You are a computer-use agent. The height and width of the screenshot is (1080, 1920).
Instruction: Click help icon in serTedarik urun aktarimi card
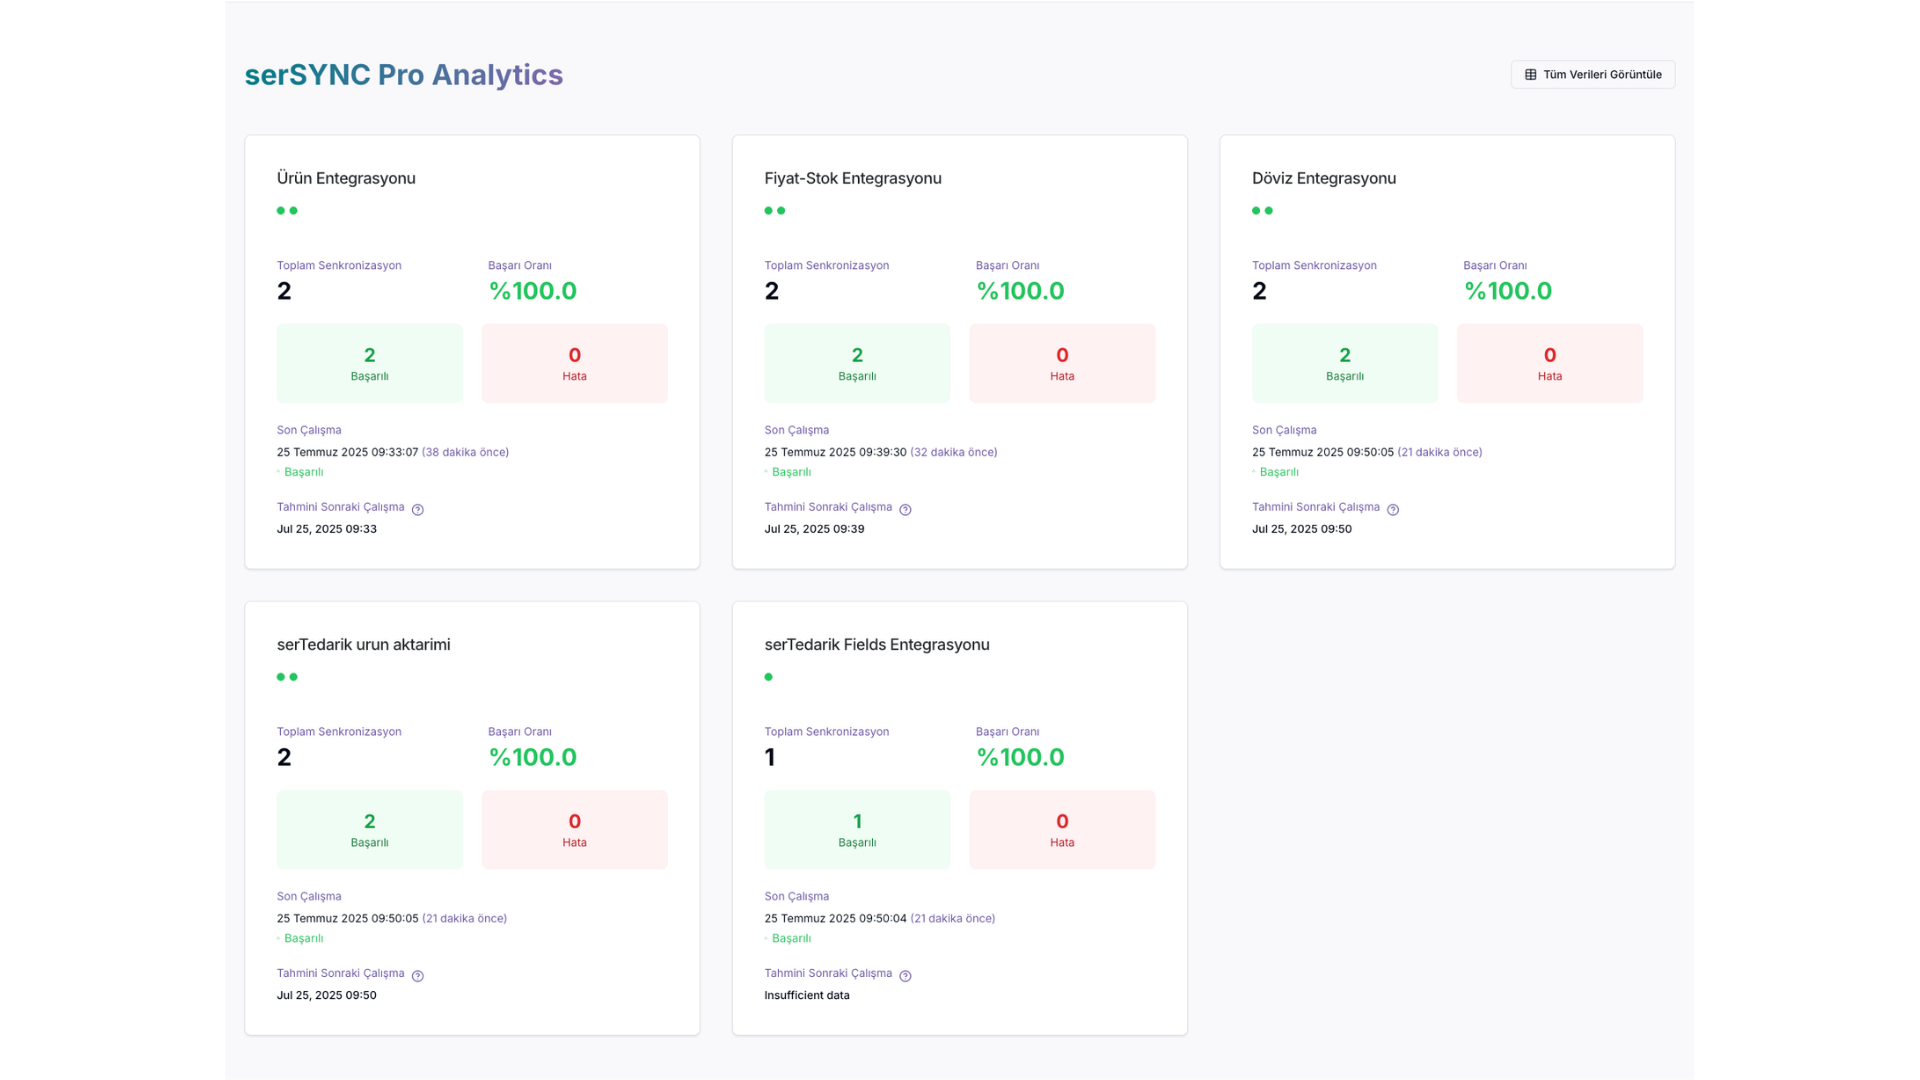pyautogui.click(x=418, y=976)
